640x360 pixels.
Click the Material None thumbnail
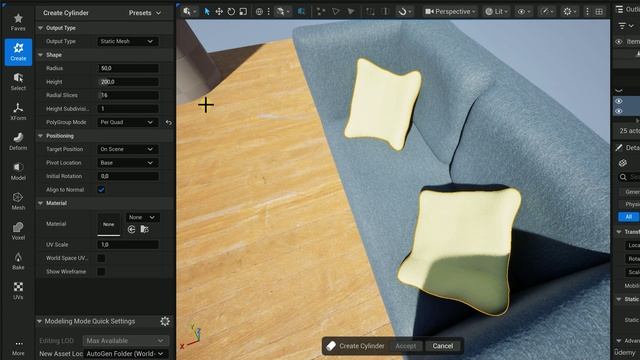(x=109, y=224)
